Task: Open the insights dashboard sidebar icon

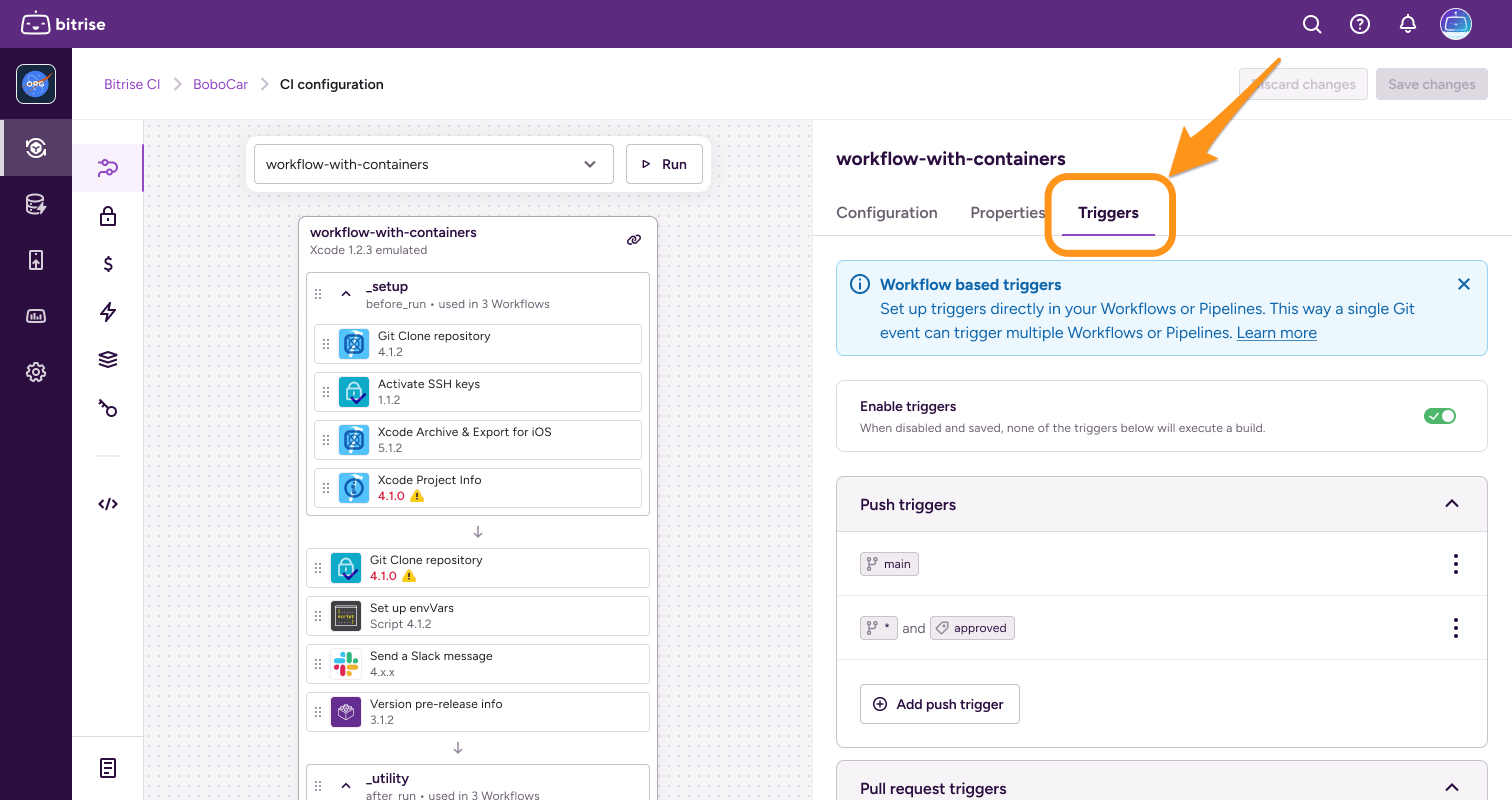Action: tap(36, 316)
